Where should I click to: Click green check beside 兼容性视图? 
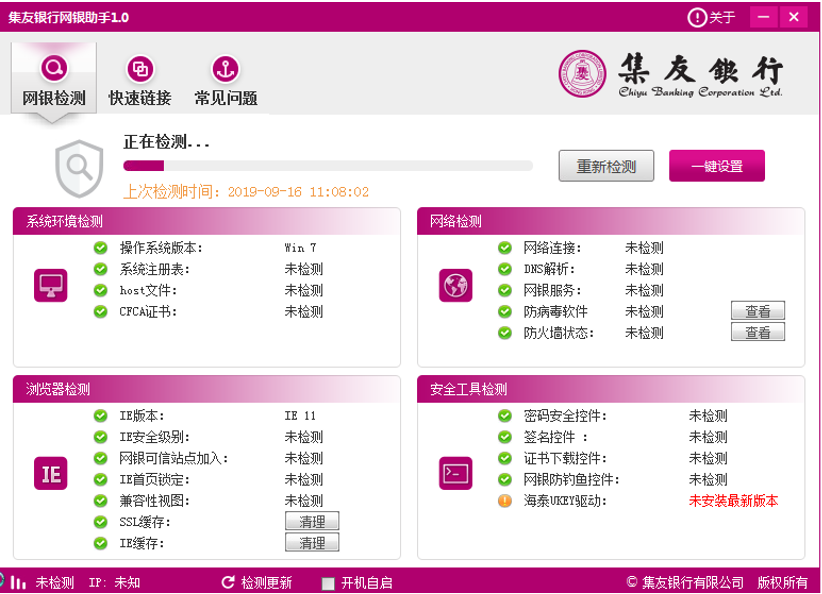[101, 501]
